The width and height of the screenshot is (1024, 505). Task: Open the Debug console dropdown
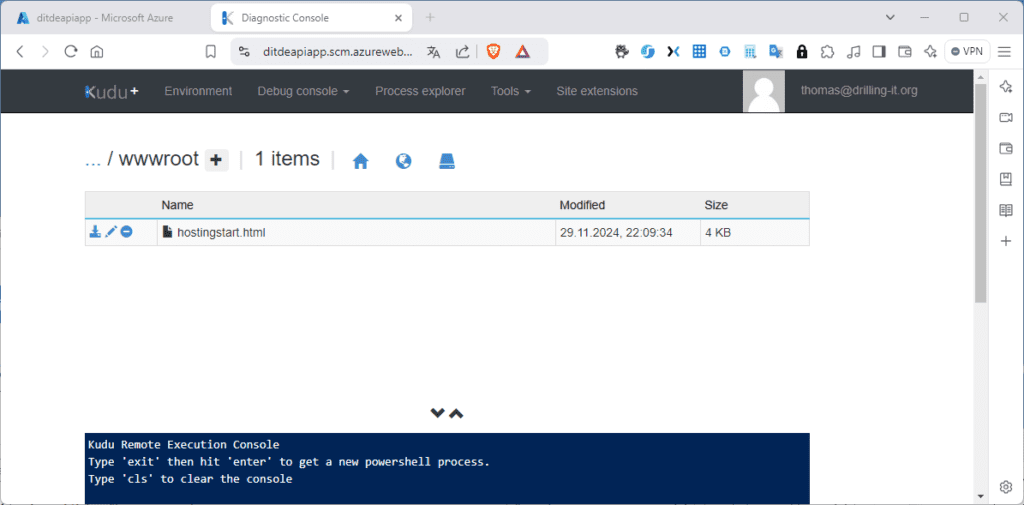303,91
